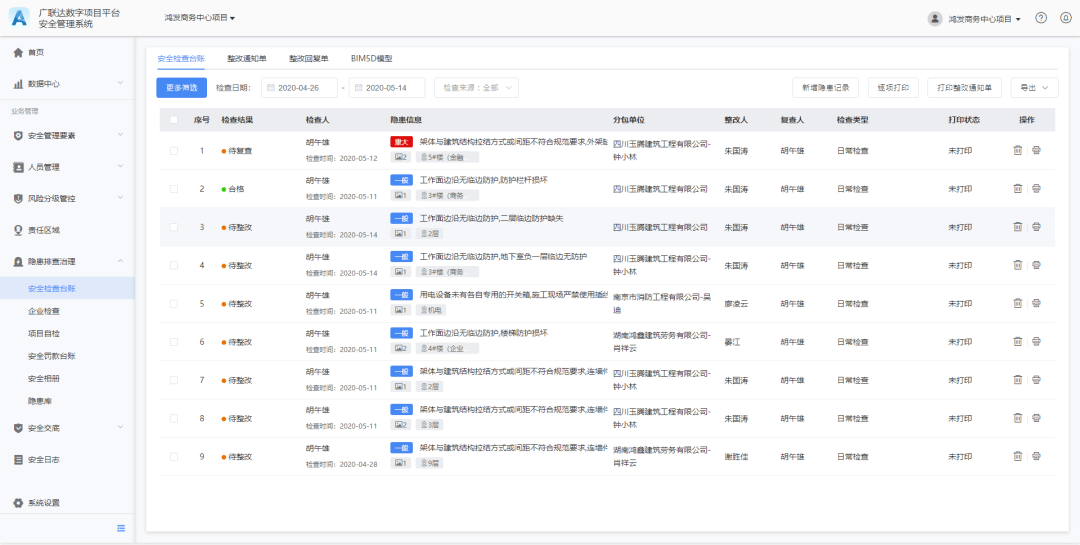This screenshot has width=1080, height=545.
Task: Print row 4 using printer icon
Action: tap(1036, 265)
